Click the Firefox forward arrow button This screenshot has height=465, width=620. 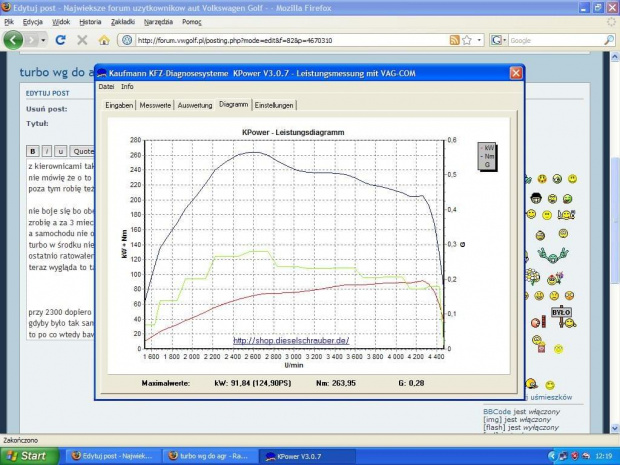32,40
